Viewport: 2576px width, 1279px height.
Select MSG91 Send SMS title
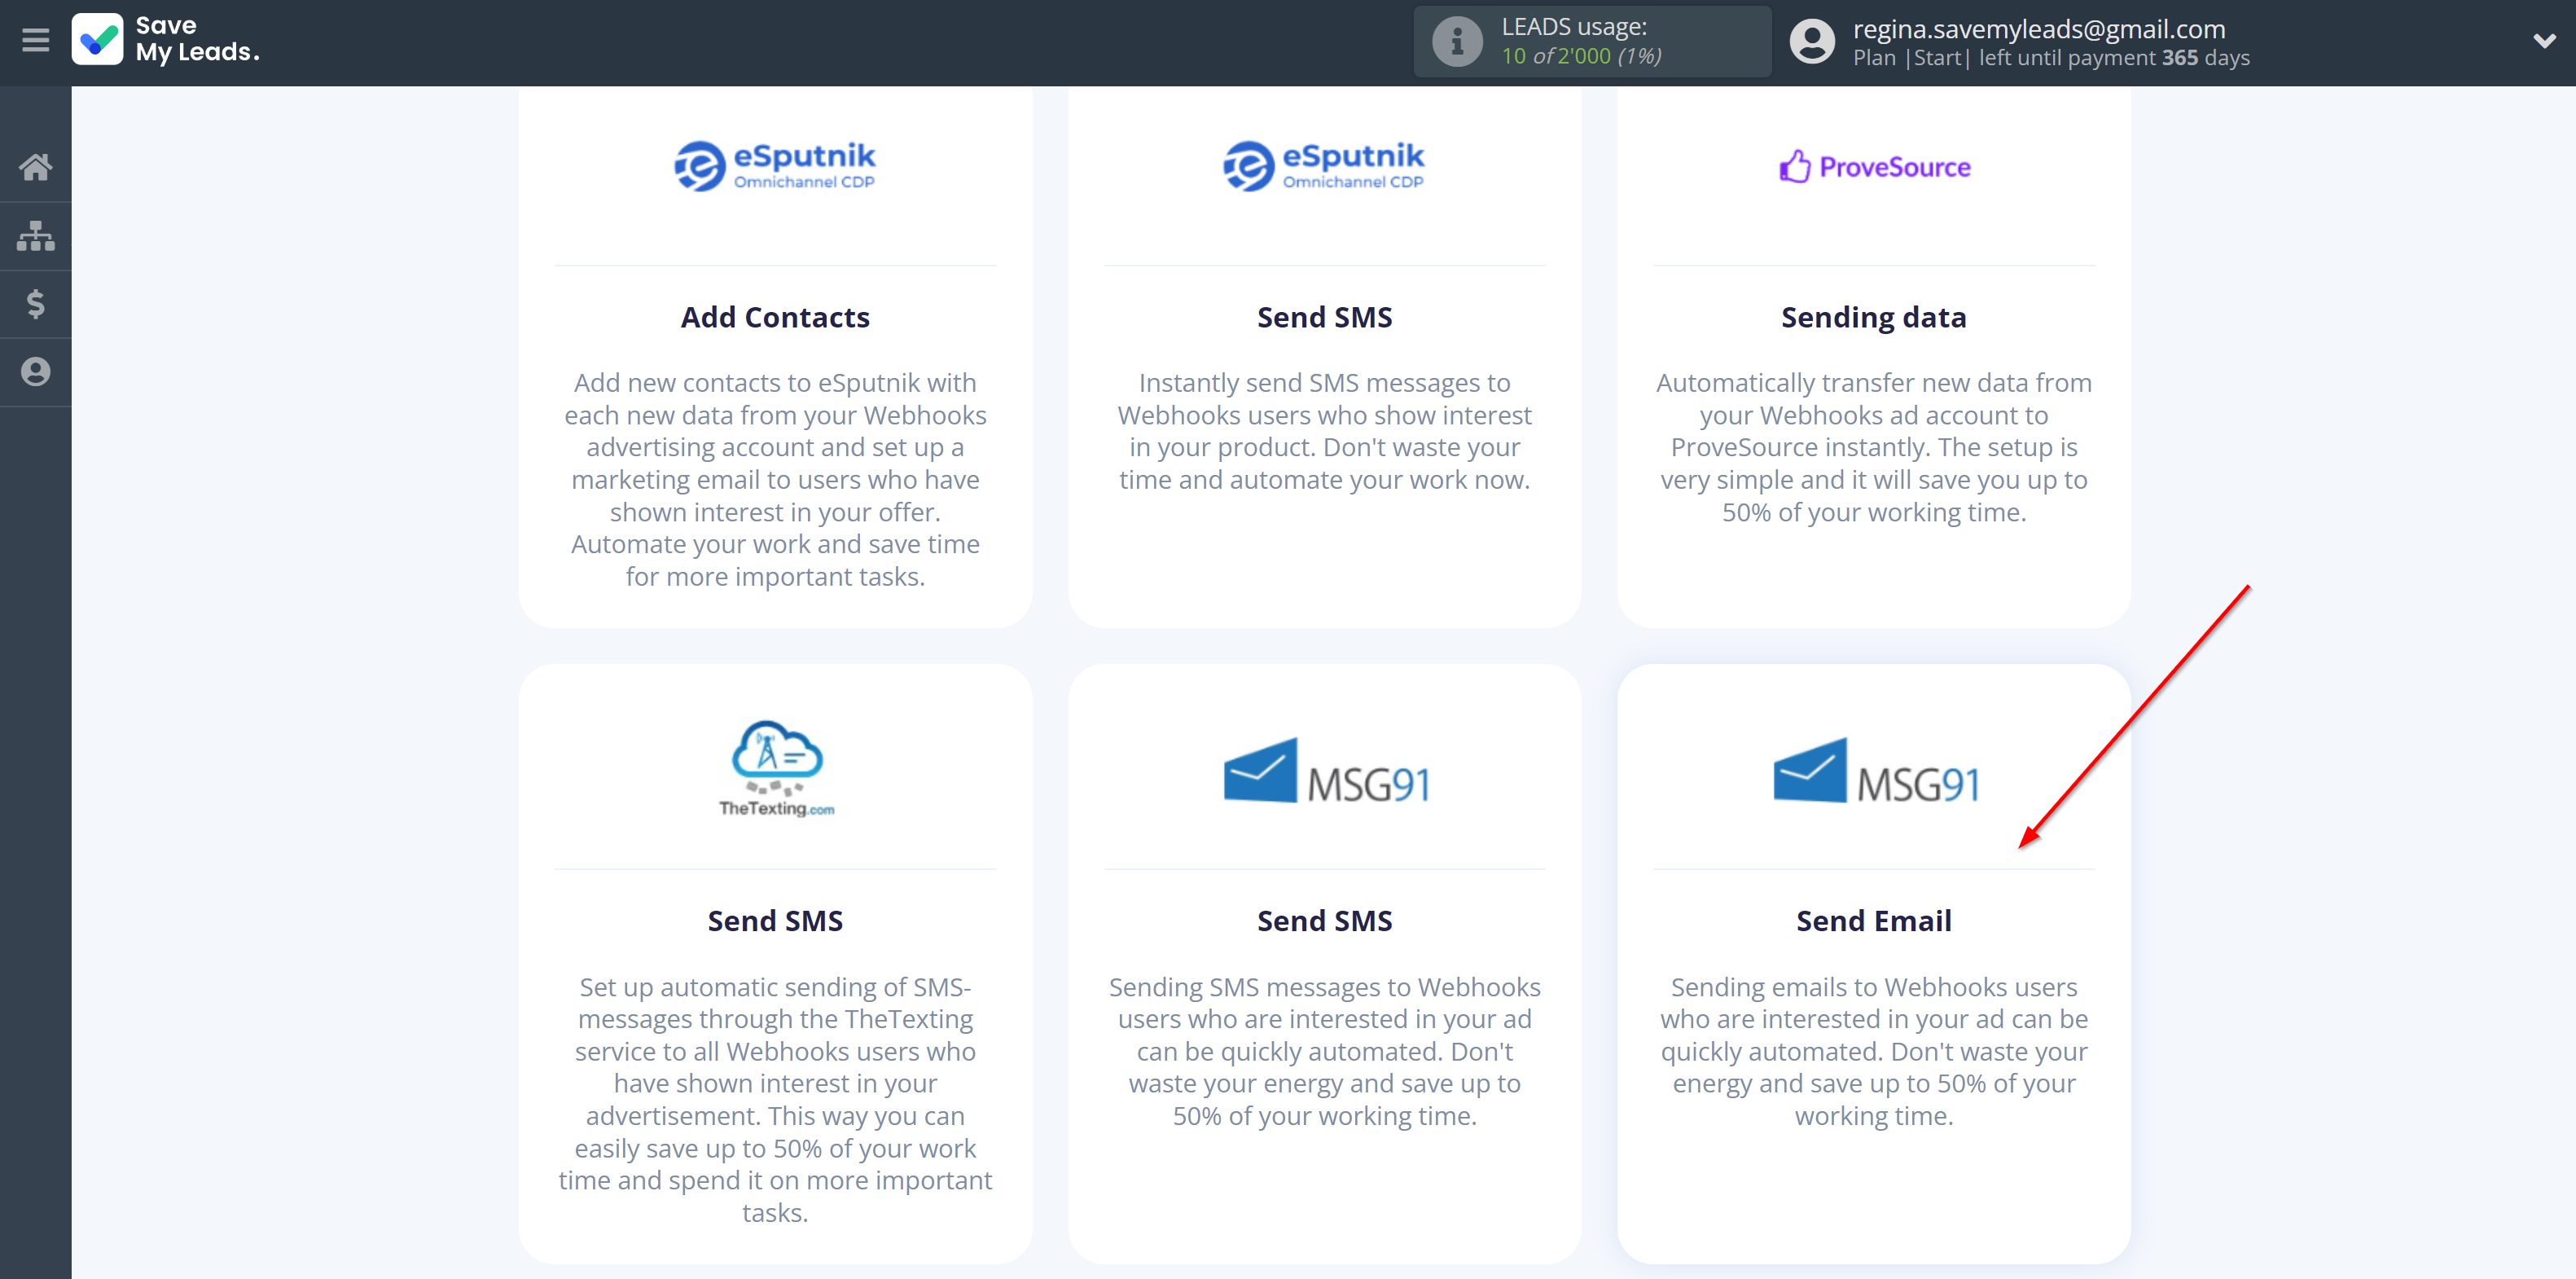click(1324, 921)
